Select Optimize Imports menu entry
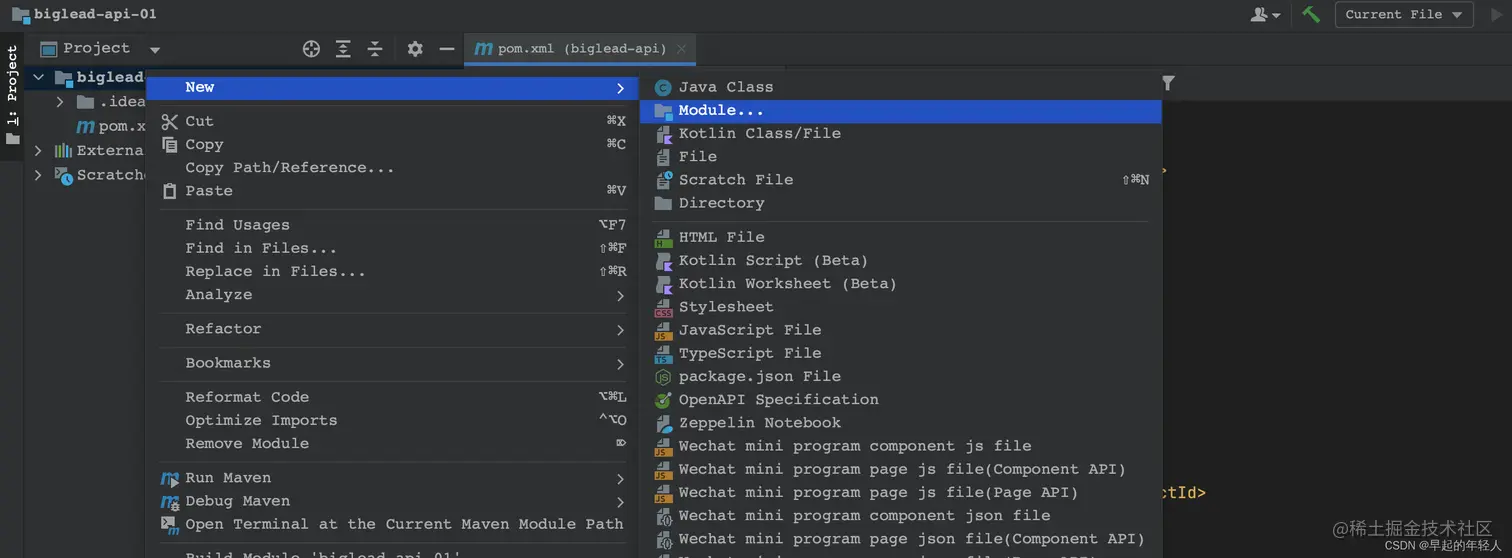Viewport: 1512px width, 558px height. 392,420
